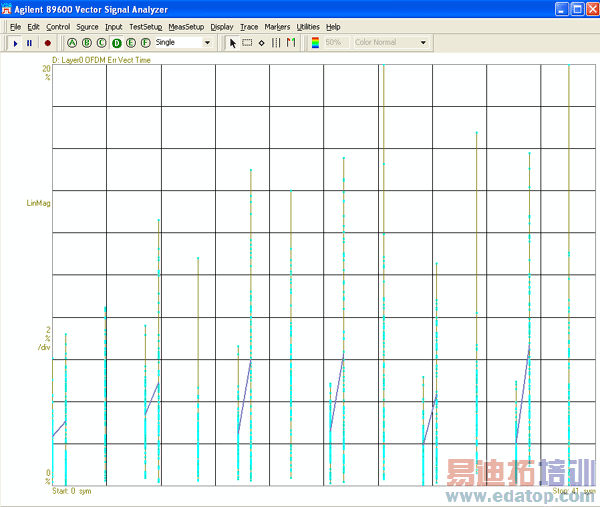
Task: Choose the arrow pointer tool
Action: [x=233, y=43]
